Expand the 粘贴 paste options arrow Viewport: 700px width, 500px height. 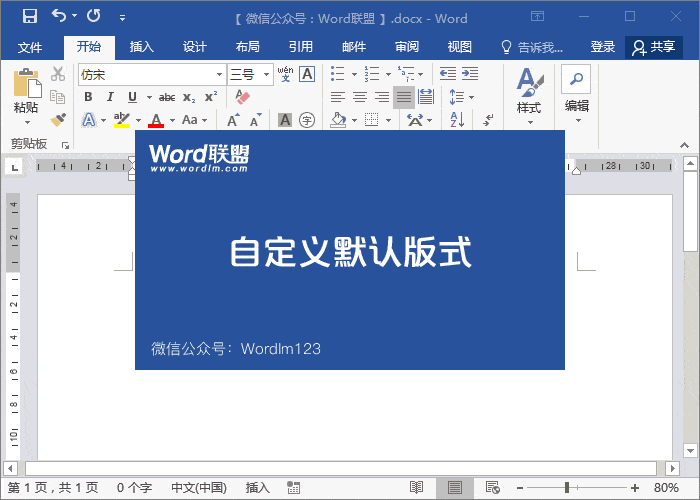tap(27, 122)
